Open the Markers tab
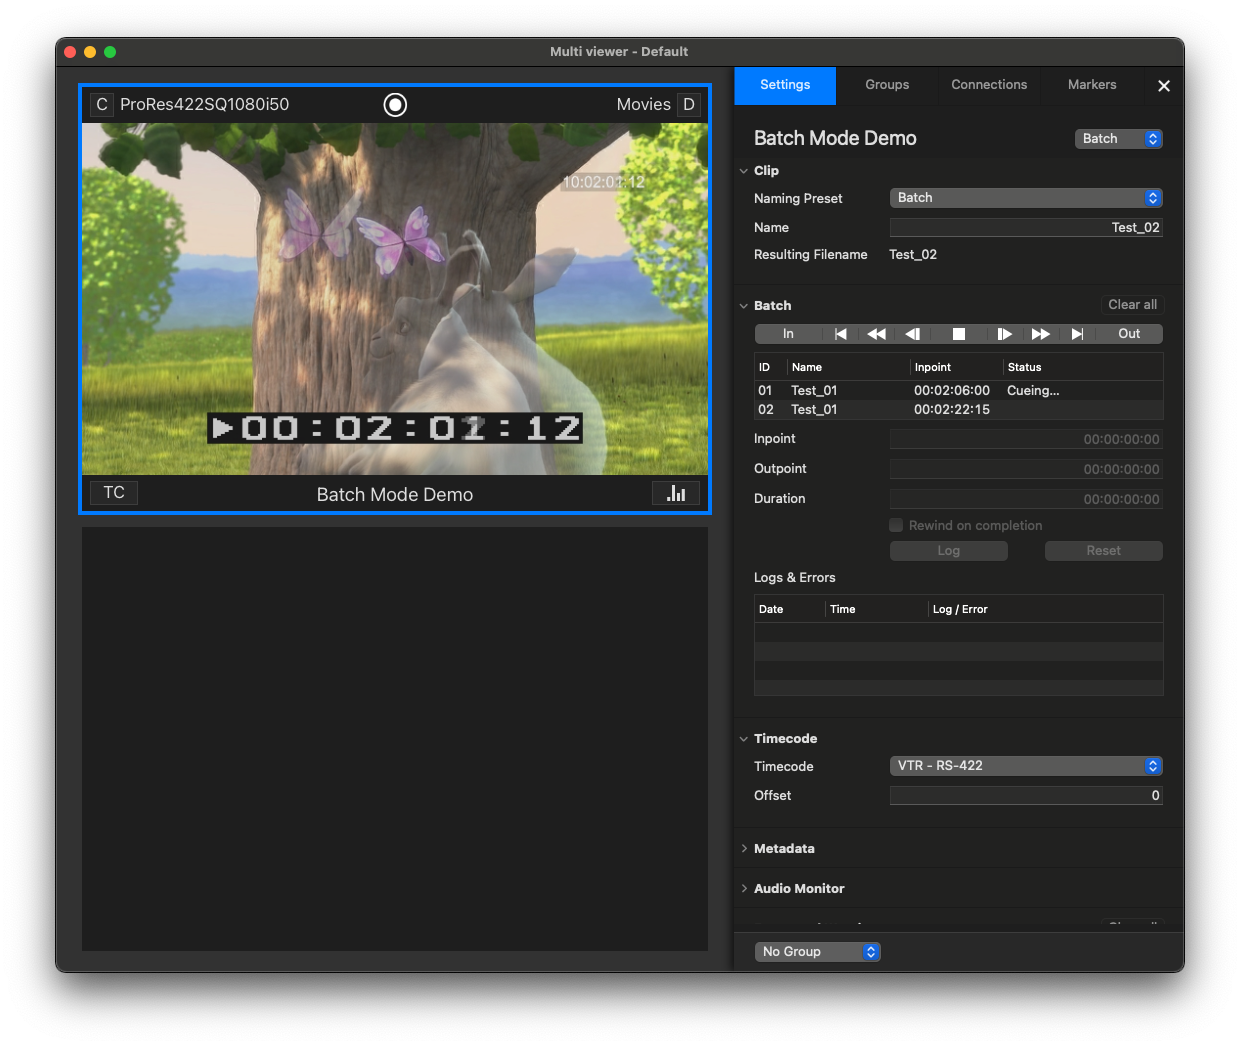This screenshot has height=1046, width=1240. pos(1092,85)
